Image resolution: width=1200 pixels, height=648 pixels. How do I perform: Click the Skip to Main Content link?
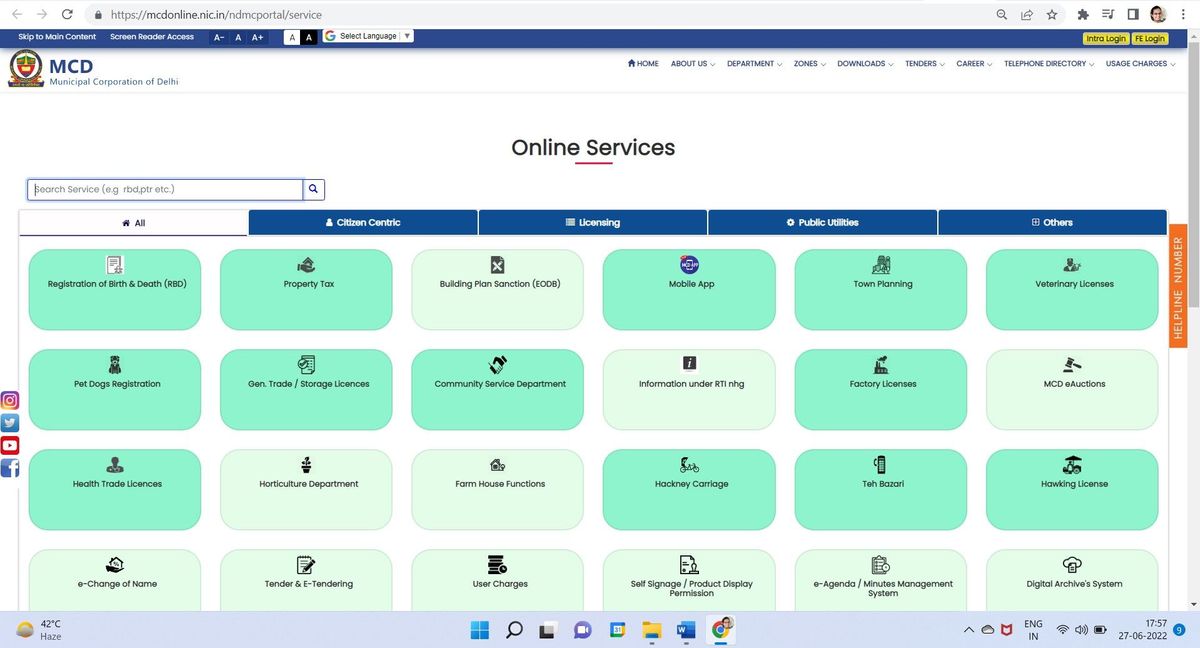57,37
